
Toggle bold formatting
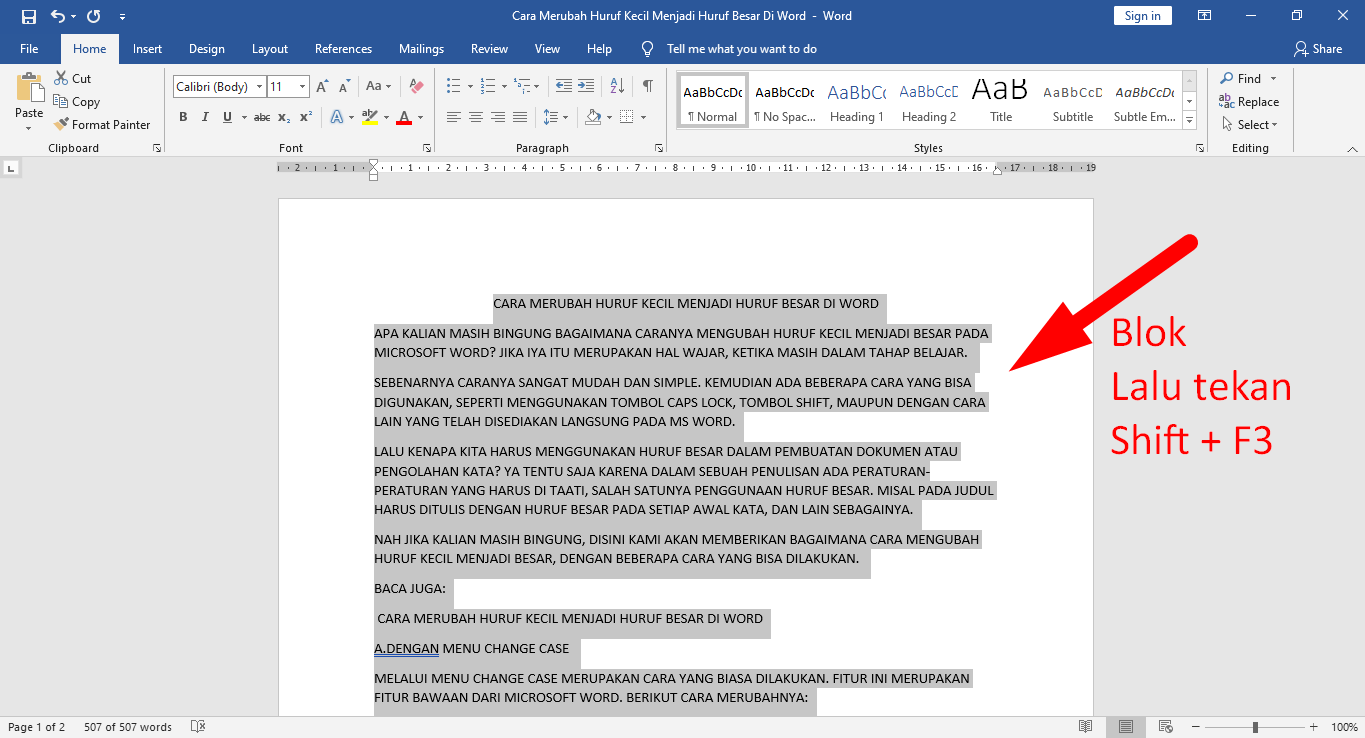183,117
